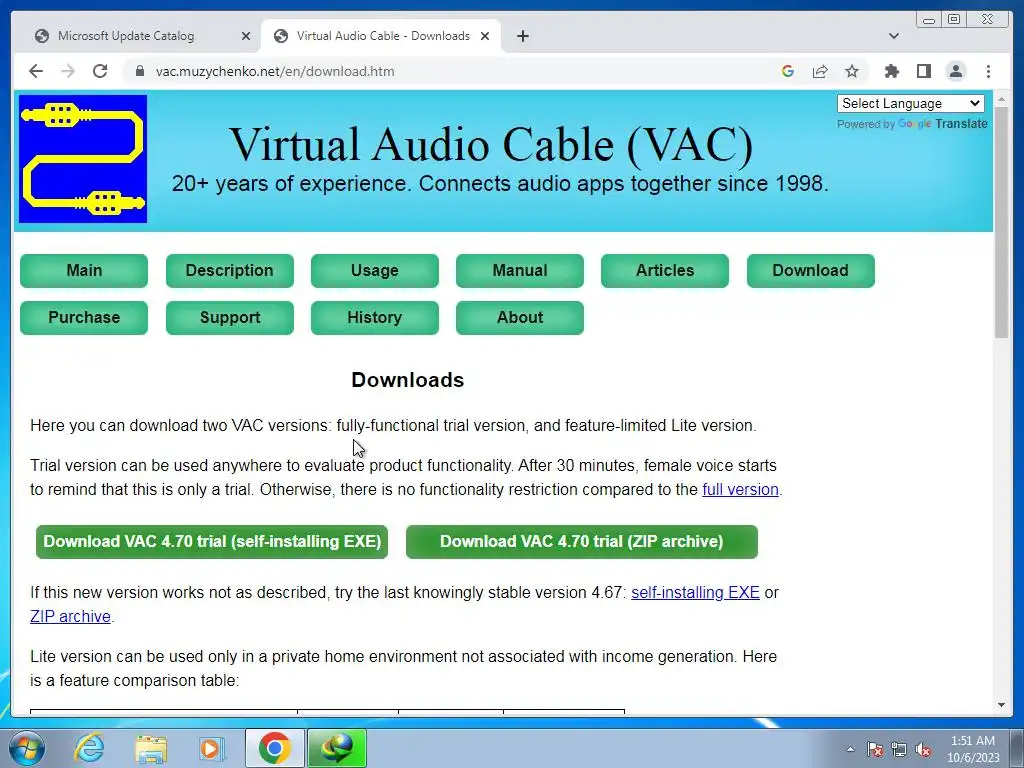Close the Virtual Audio Cable tab

tap(485, 36)
